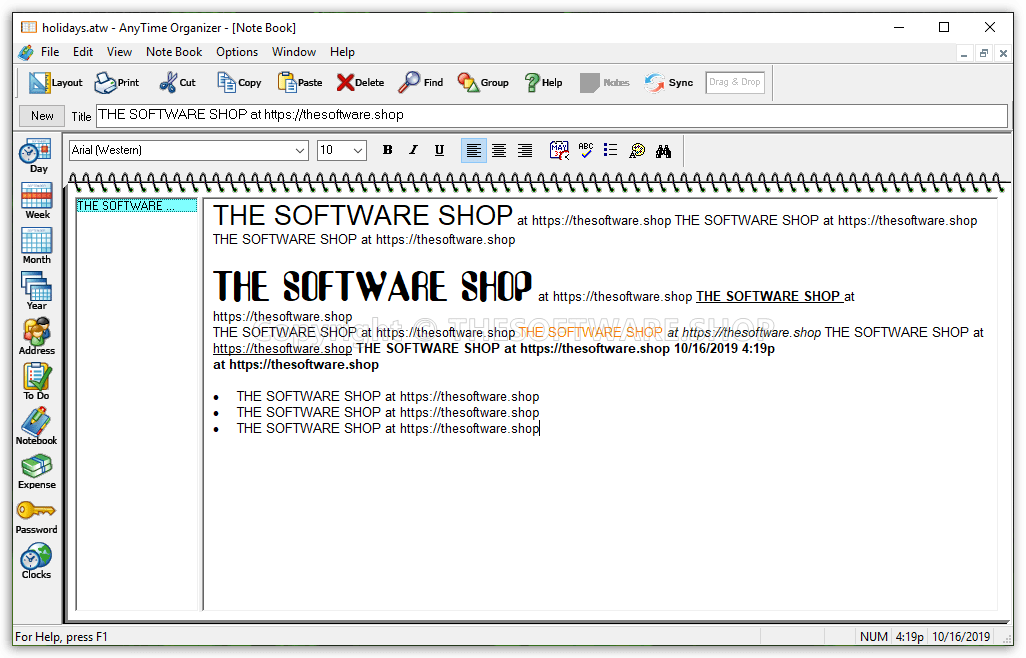Click the application icon in menu bar

point(26,52)
